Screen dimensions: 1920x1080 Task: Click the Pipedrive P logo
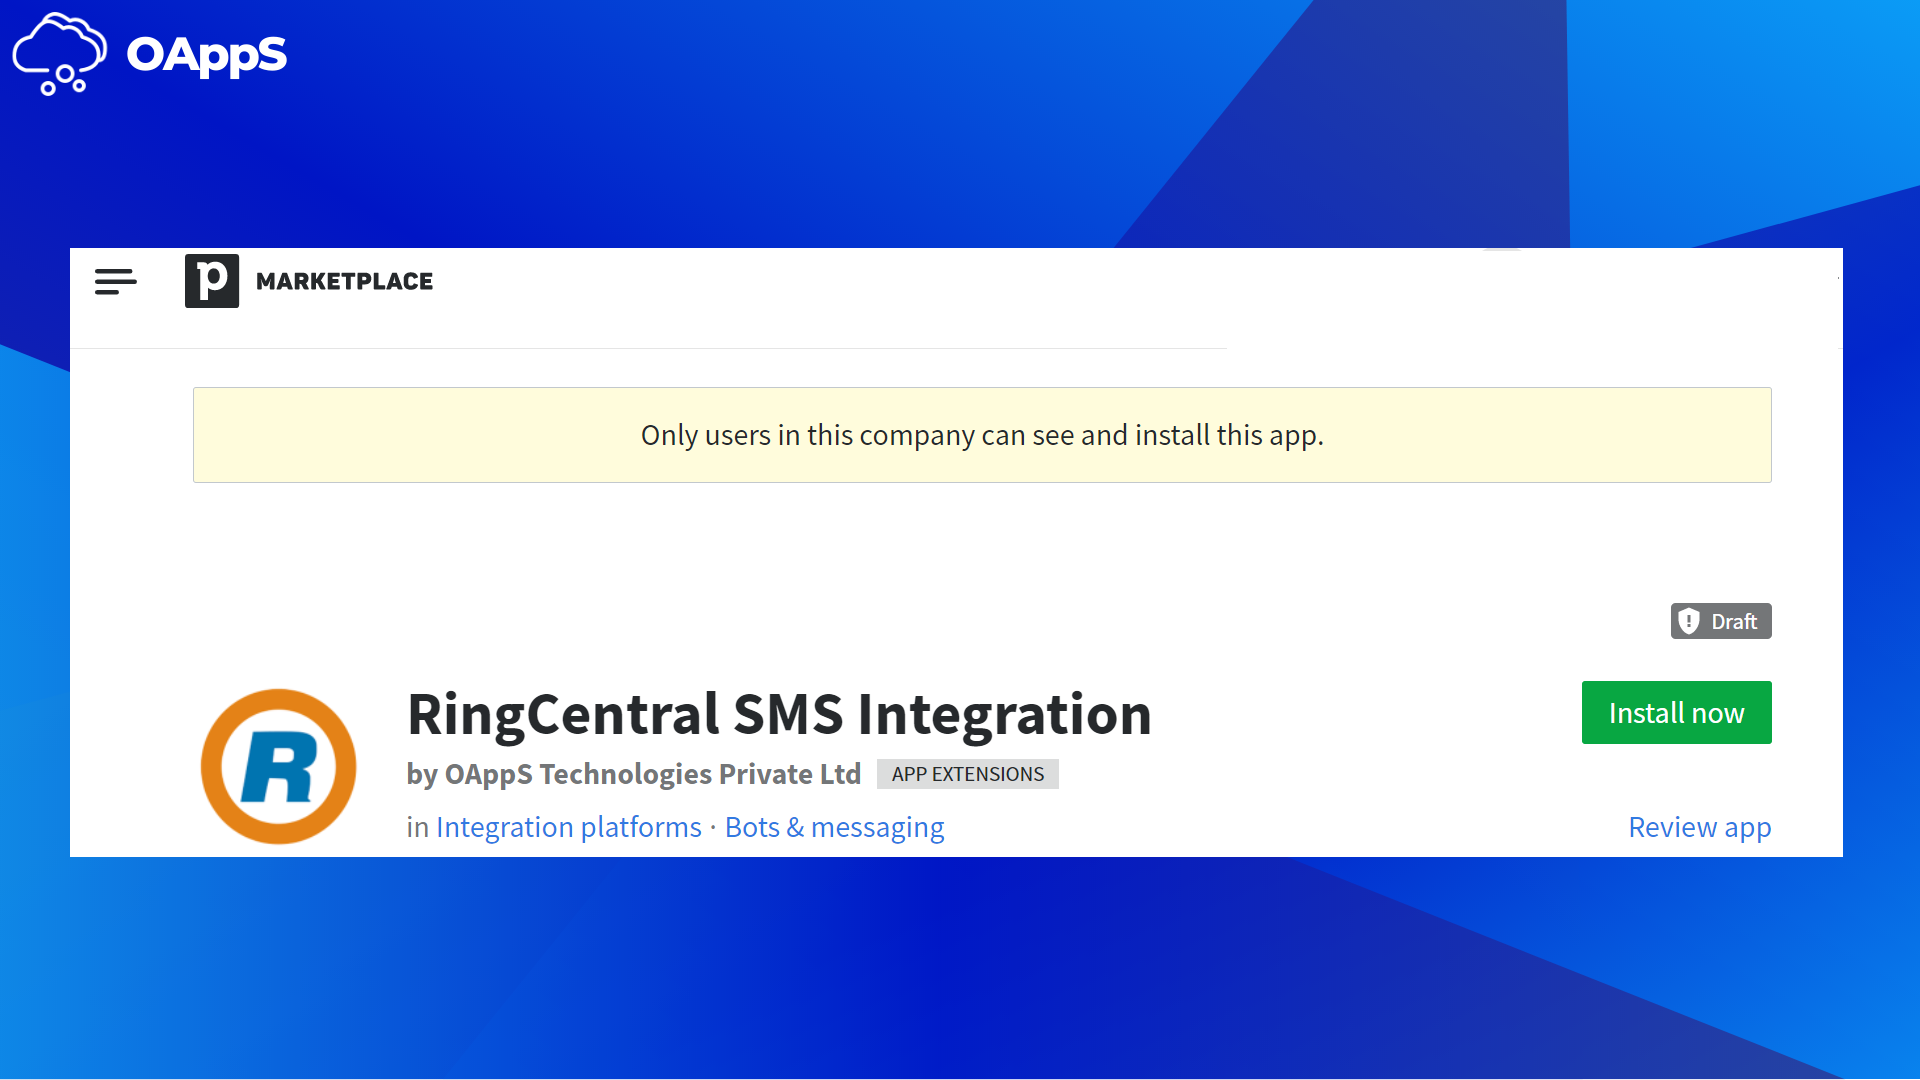(212, 281)
